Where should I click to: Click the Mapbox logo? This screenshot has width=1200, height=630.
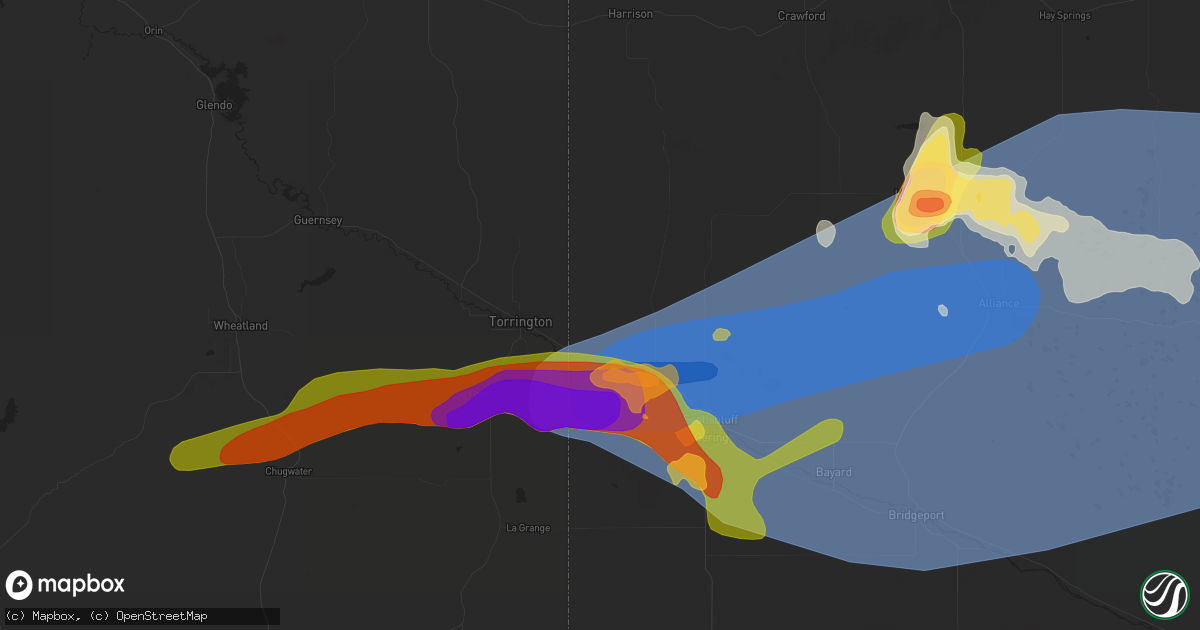point(65,585)
